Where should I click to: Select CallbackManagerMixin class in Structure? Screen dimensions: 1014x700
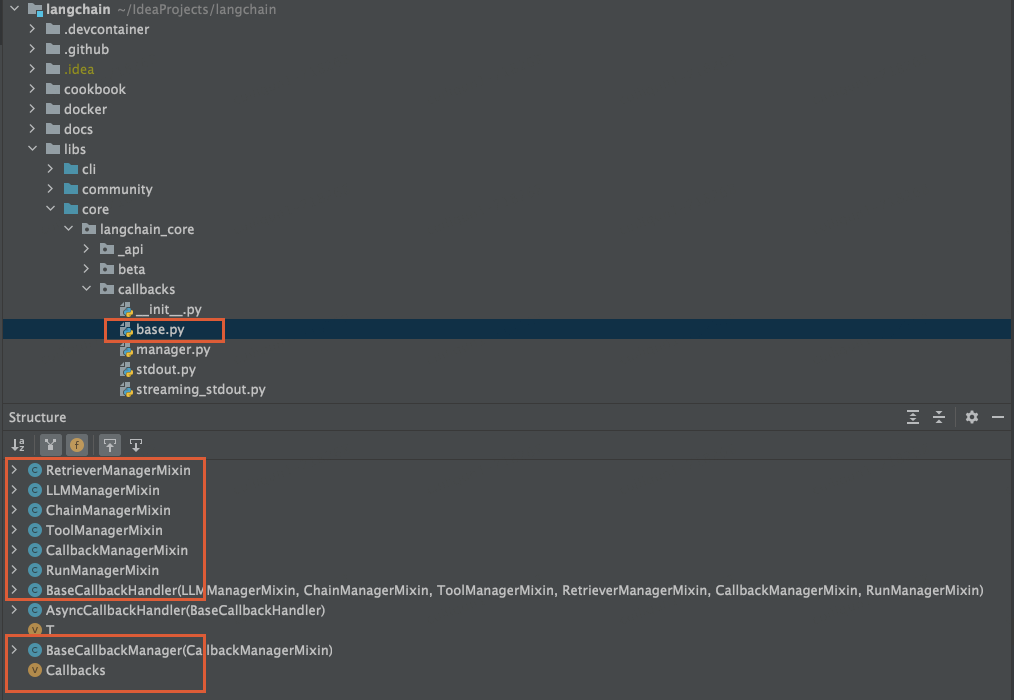pyautogui.click(x=117, y=551)
